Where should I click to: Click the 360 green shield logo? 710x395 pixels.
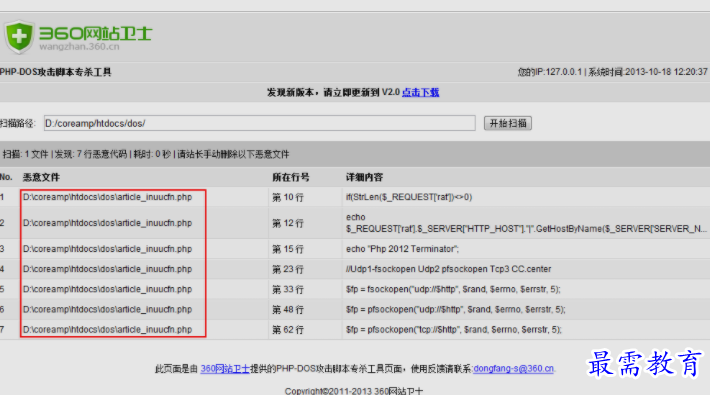19,36
